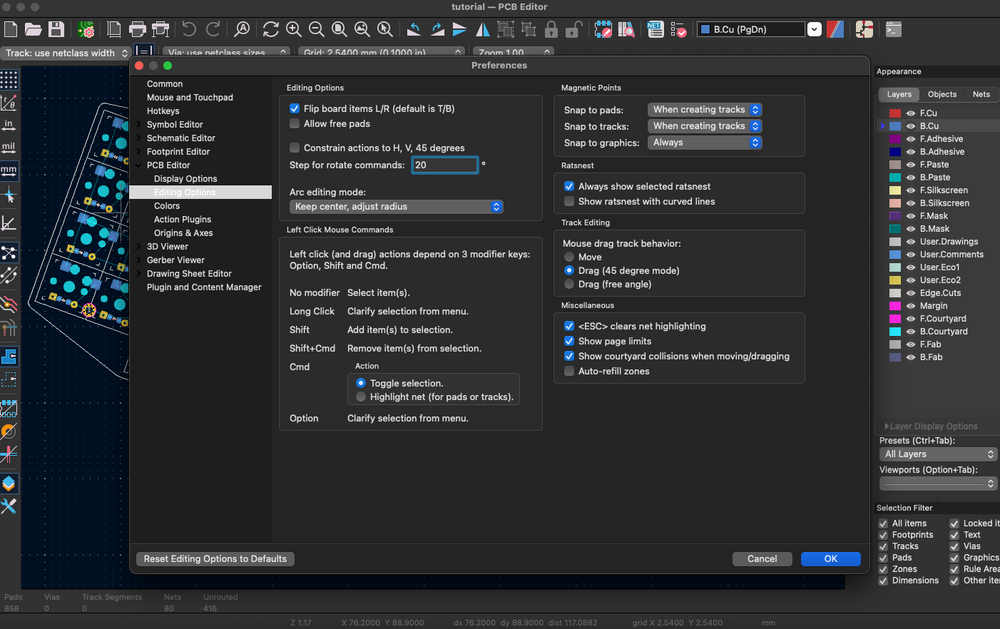Select Drag (free angle) track behavior

click(569, 283)
